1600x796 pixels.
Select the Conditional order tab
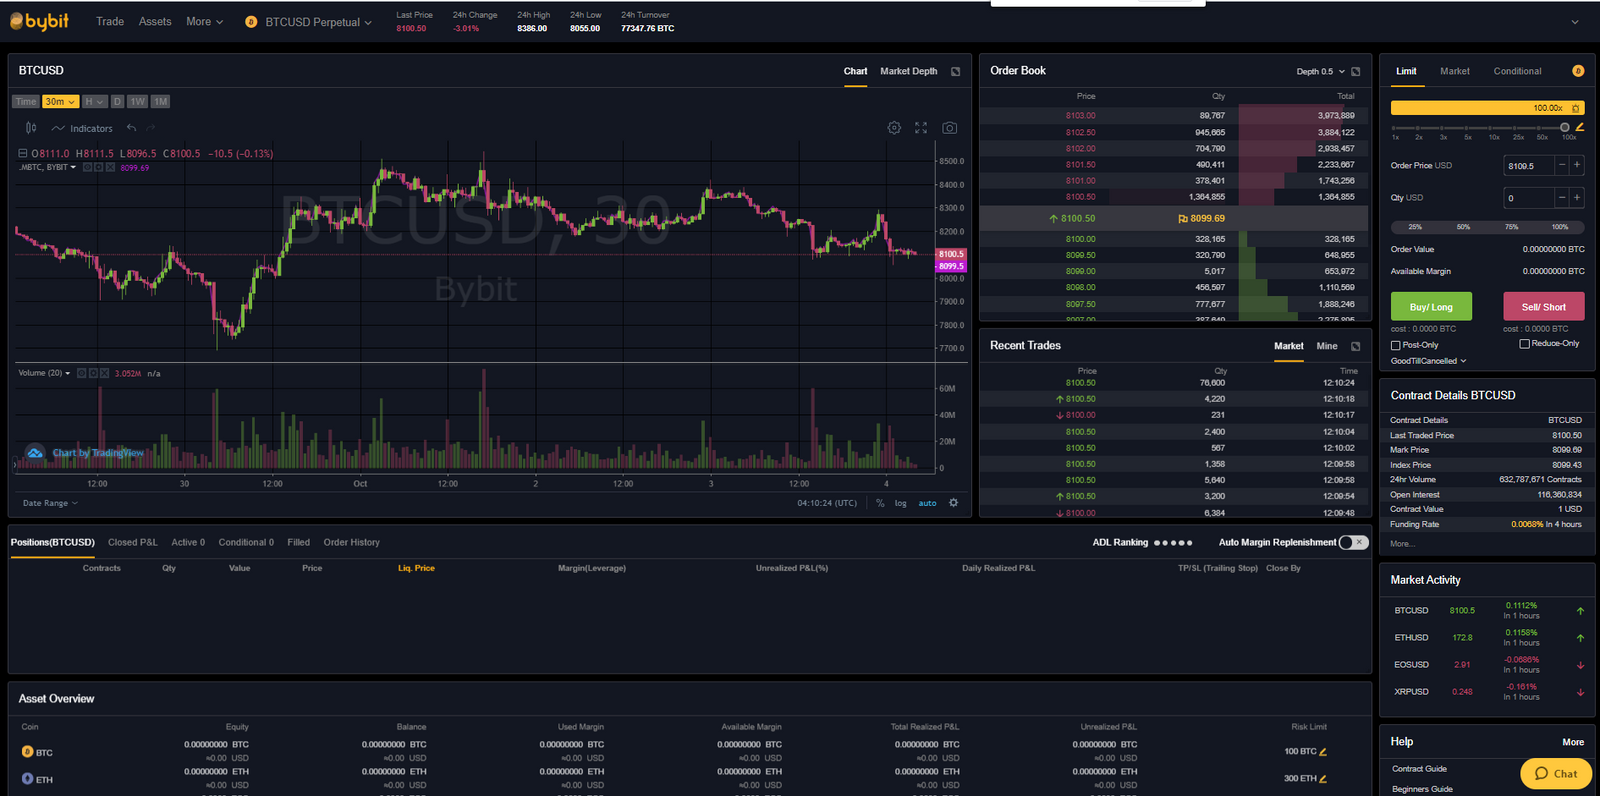point(1517,71)
